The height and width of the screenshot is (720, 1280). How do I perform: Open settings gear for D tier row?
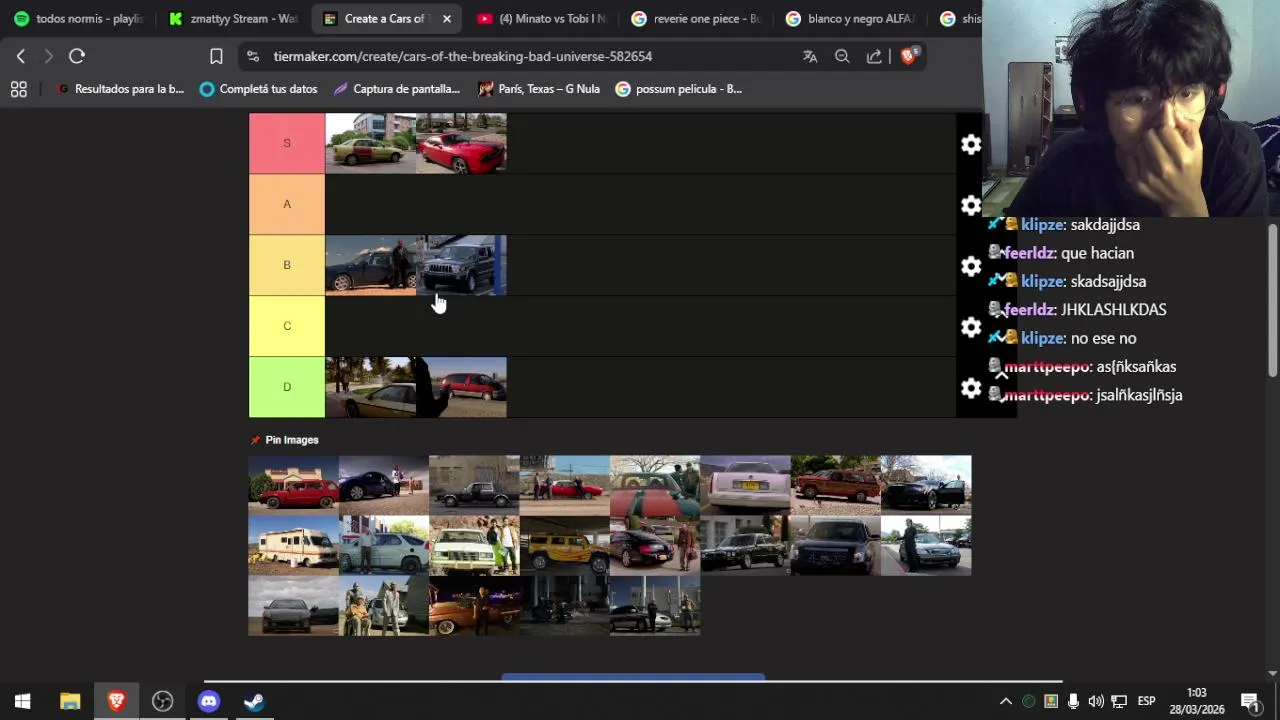tap(970, 388)
